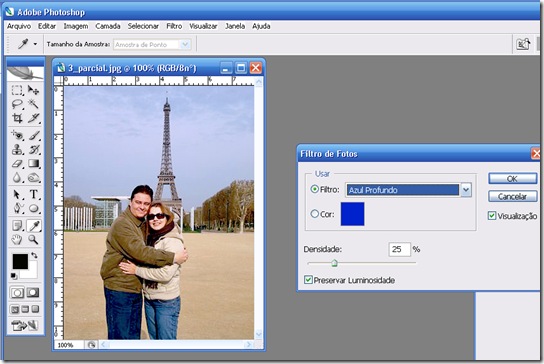Select the Type tool
Image resolution: width=544 pixels, height=364 pixels.
(34, 194)
